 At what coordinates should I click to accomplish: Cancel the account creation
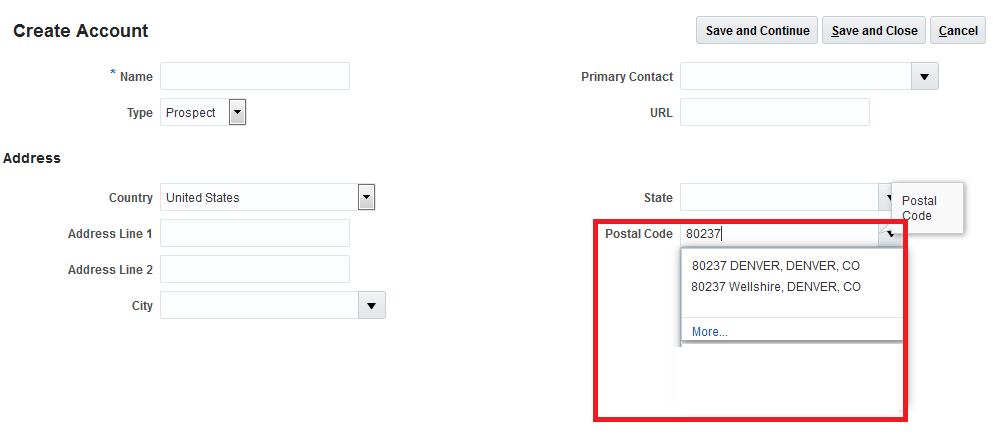pyautogui.click(x=957, y=30)
